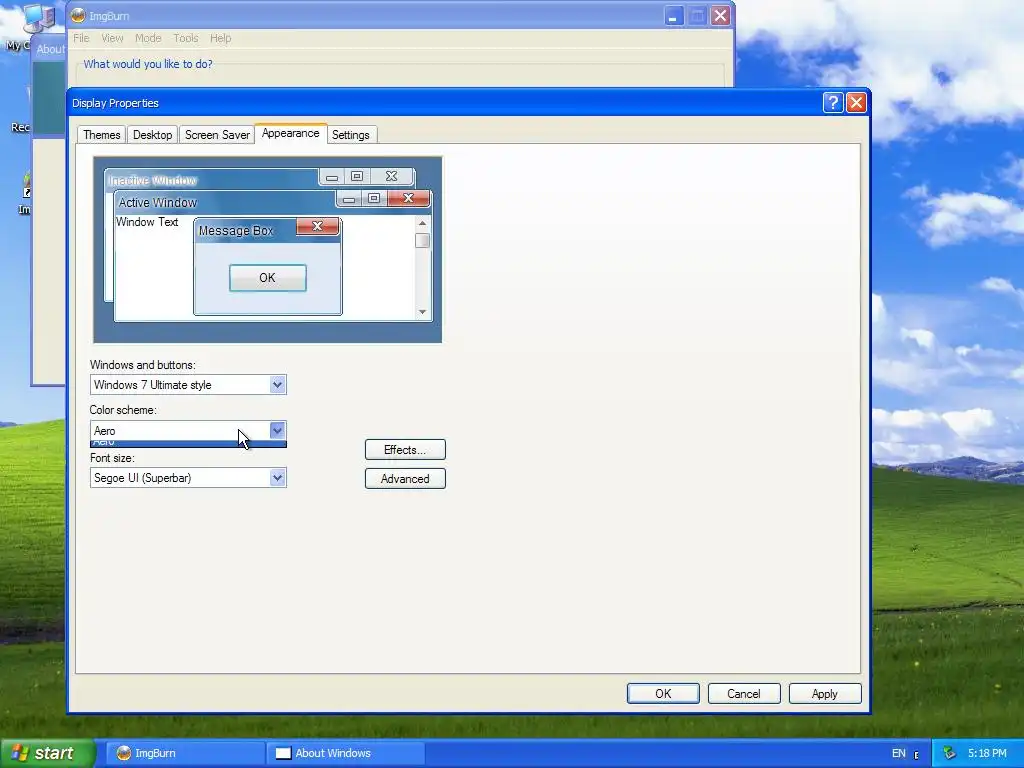Click the EN language indicator
The image size is (1024, 768).
tap(899, 753)
